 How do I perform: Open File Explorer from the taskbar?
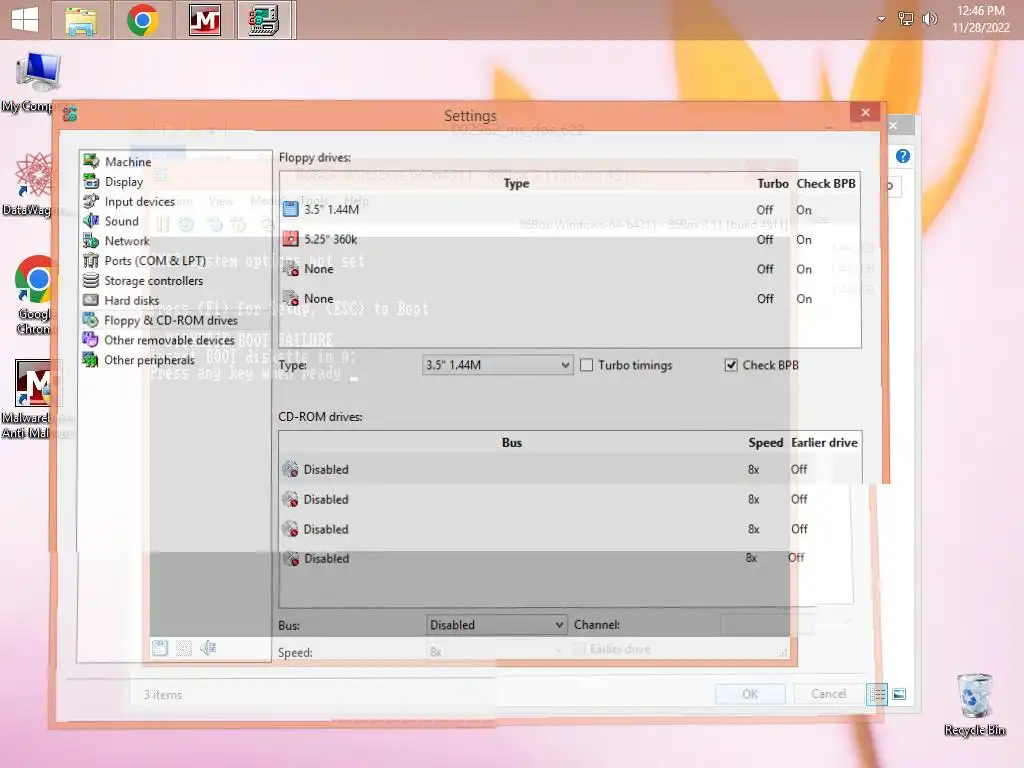(81, 20)
